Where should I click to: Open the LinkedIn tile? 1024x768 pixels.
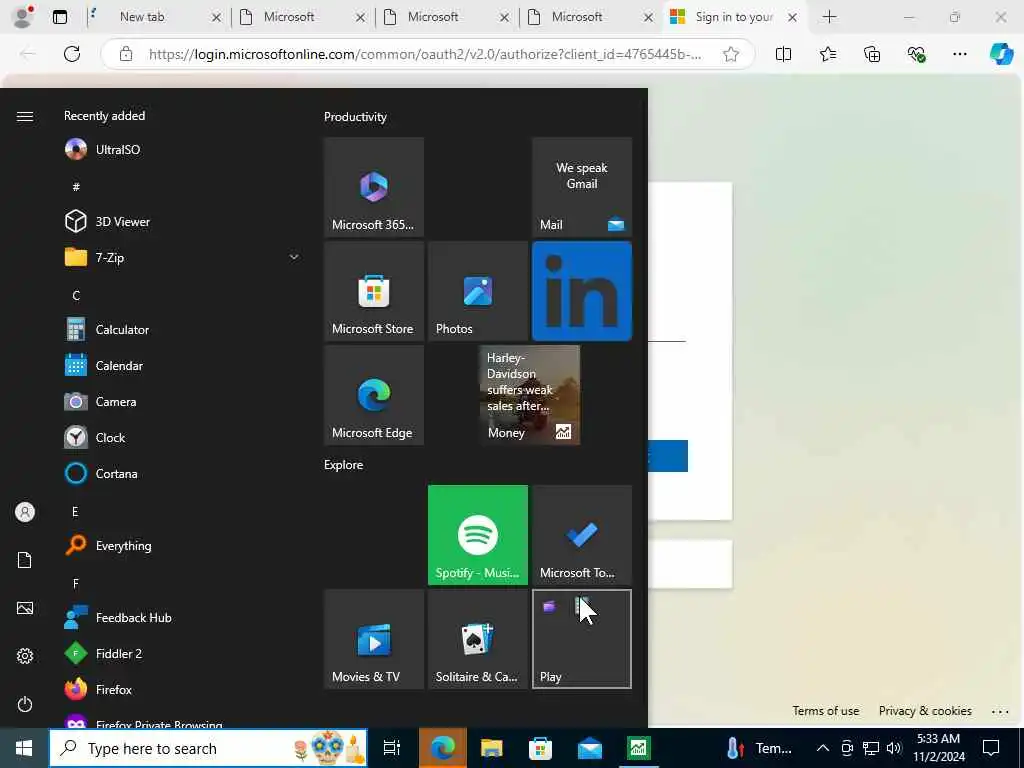[x=582, y=291]
